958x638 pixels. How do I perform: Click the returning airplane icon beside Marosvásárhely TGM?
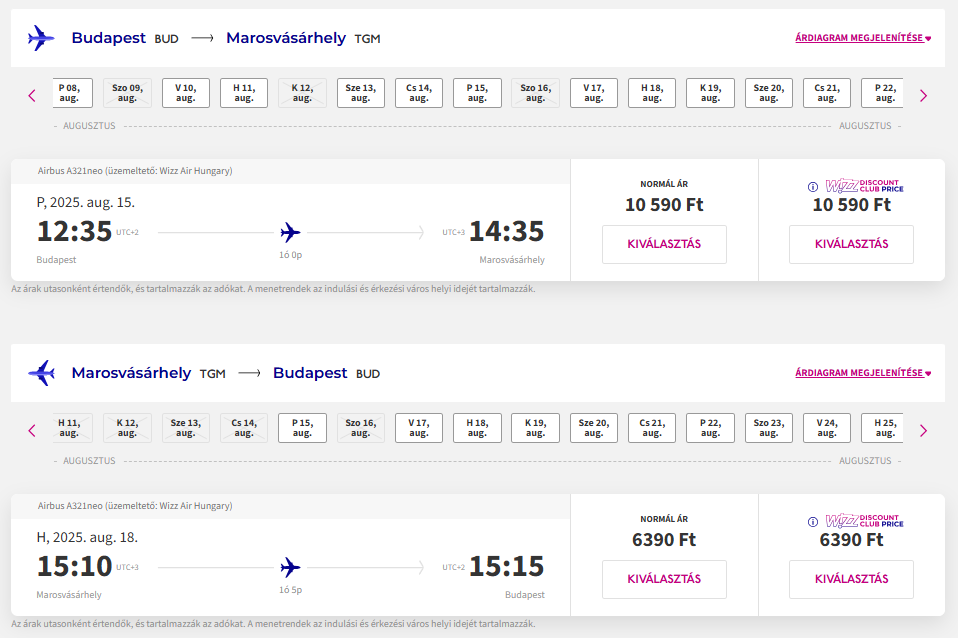(41, 373)
